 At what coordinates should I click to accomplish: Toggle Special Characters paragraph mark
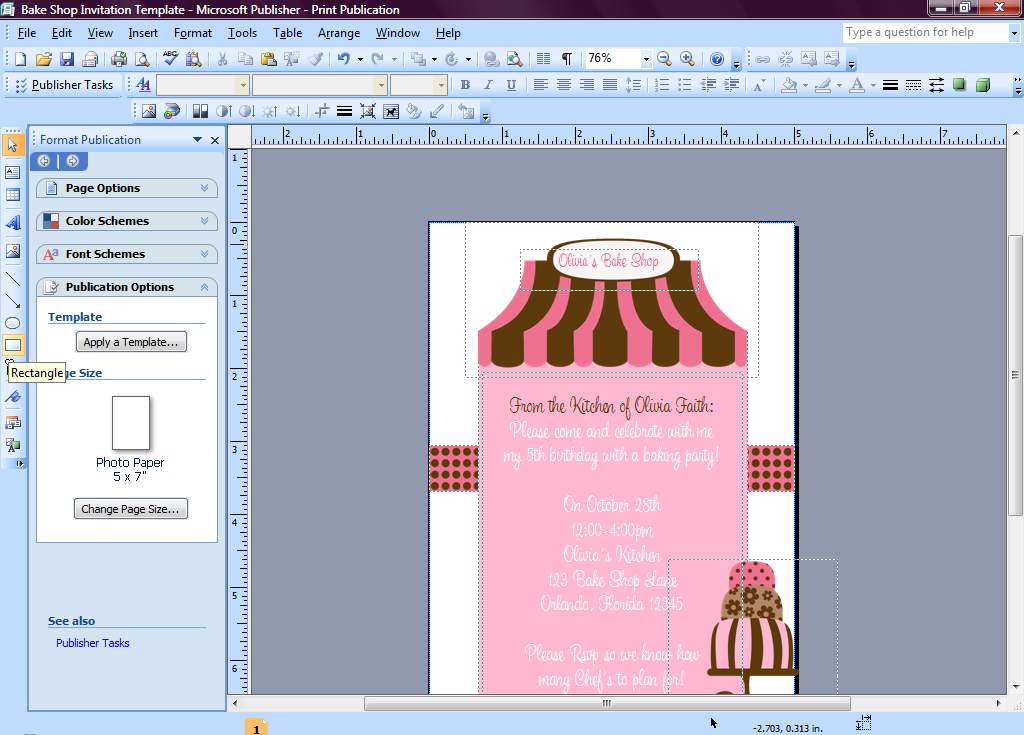pos(566,59)
